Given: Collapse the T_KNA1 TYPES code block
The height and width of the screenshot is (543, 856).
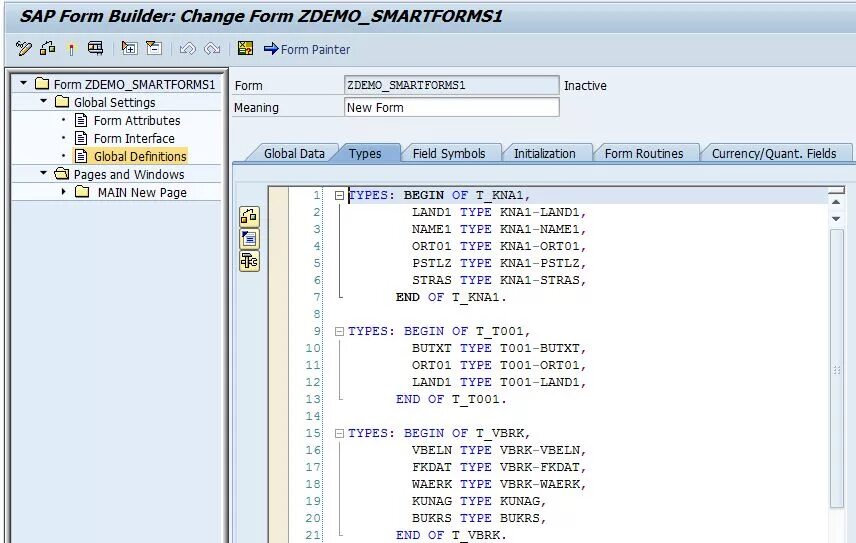Looking at the screenshot, I should [339, 195].
